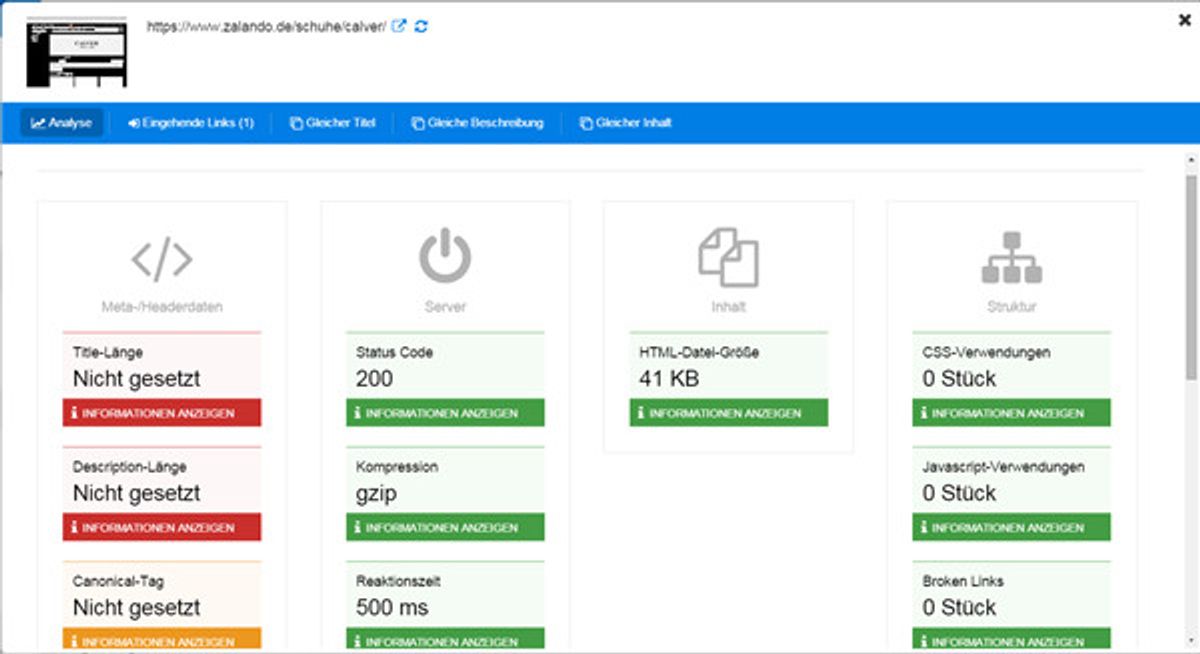Click the '41 KB' file size value

coord(669,379)
